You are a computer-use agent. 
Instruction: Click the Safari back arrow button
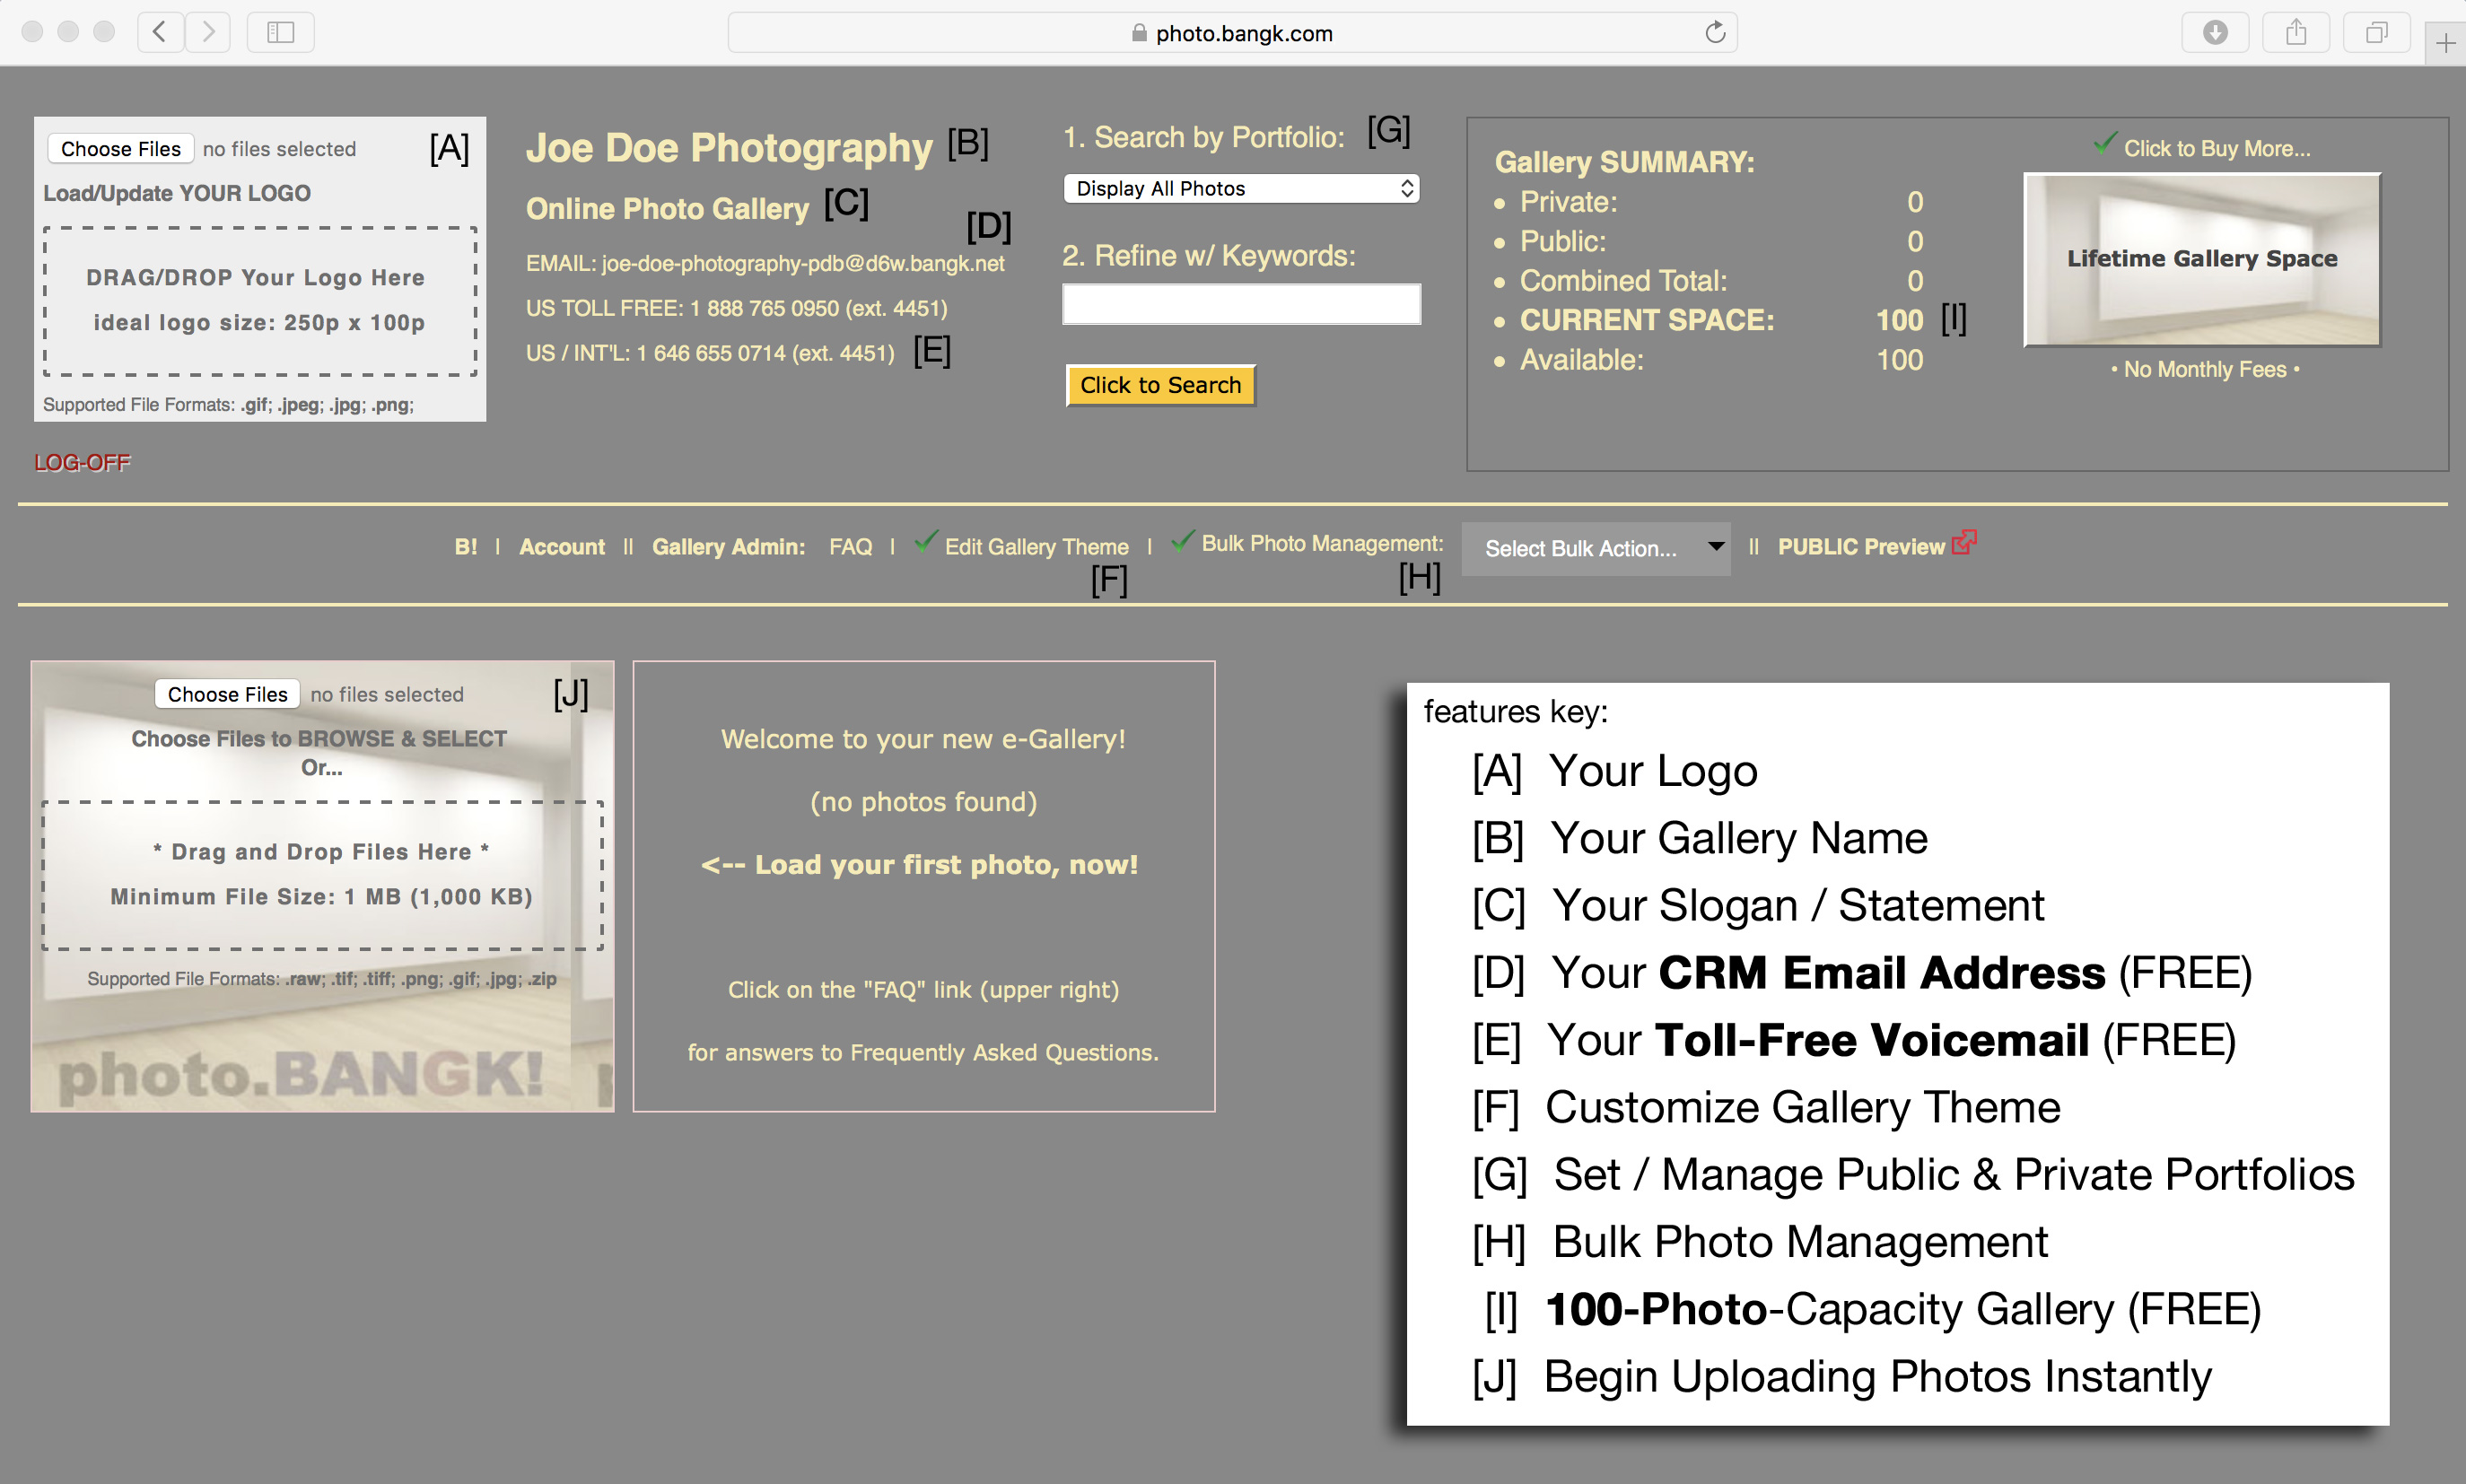[x=160, y=32]
